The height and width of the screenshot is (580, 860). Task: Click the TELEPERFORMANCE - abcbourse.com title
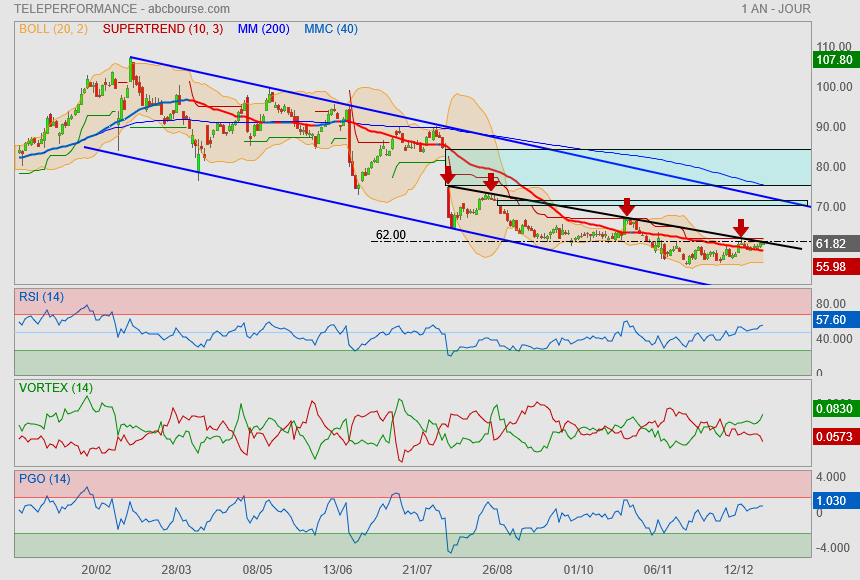pyautogui.click(x=124, y=9)
